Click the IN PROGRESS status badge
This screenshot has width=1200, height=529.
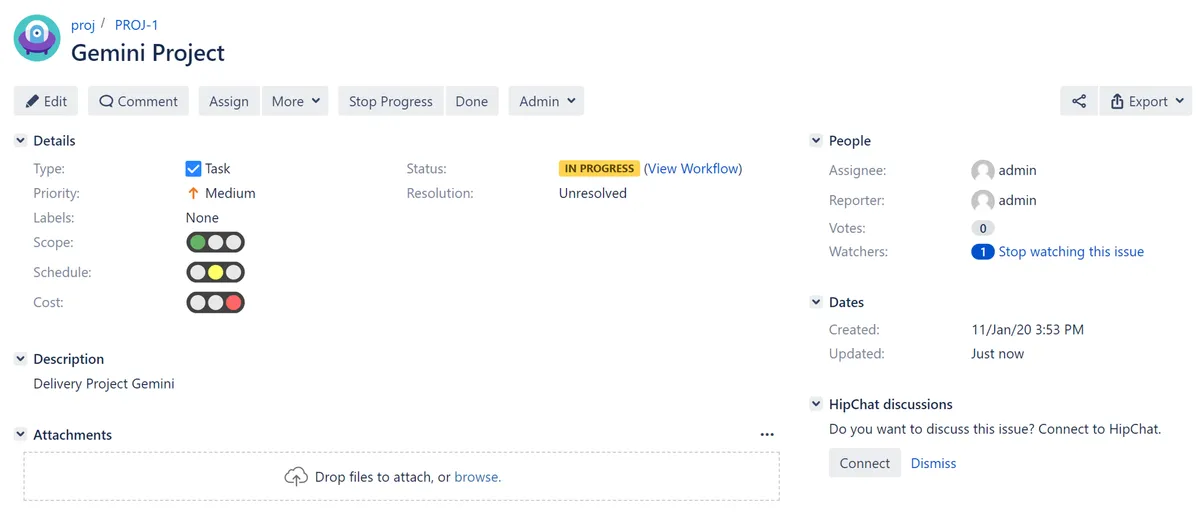[x=599, y=169]
